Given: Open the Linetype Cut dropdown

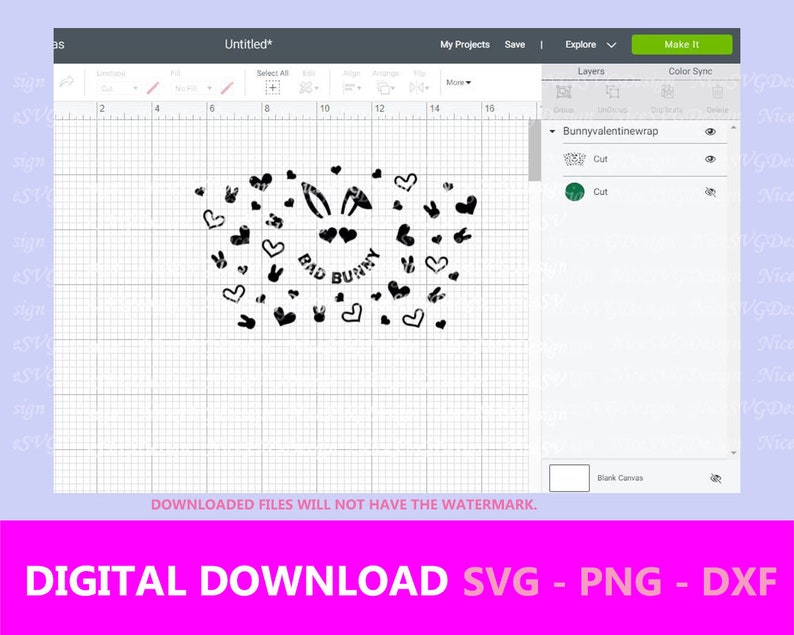Looking at the screenshot, I should pyautogui.click(x=118, y=88).
